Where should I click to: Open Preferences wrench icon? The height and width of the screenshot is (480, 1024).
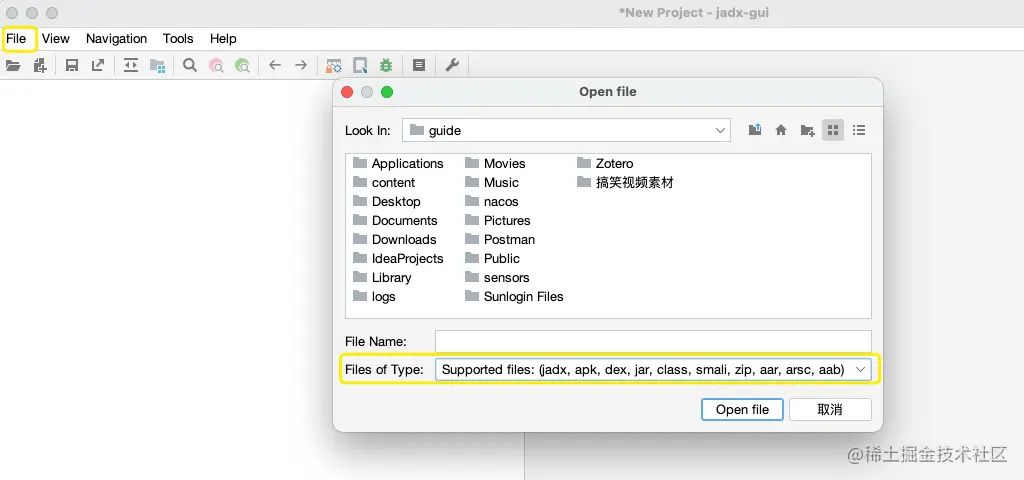(452, 65)
